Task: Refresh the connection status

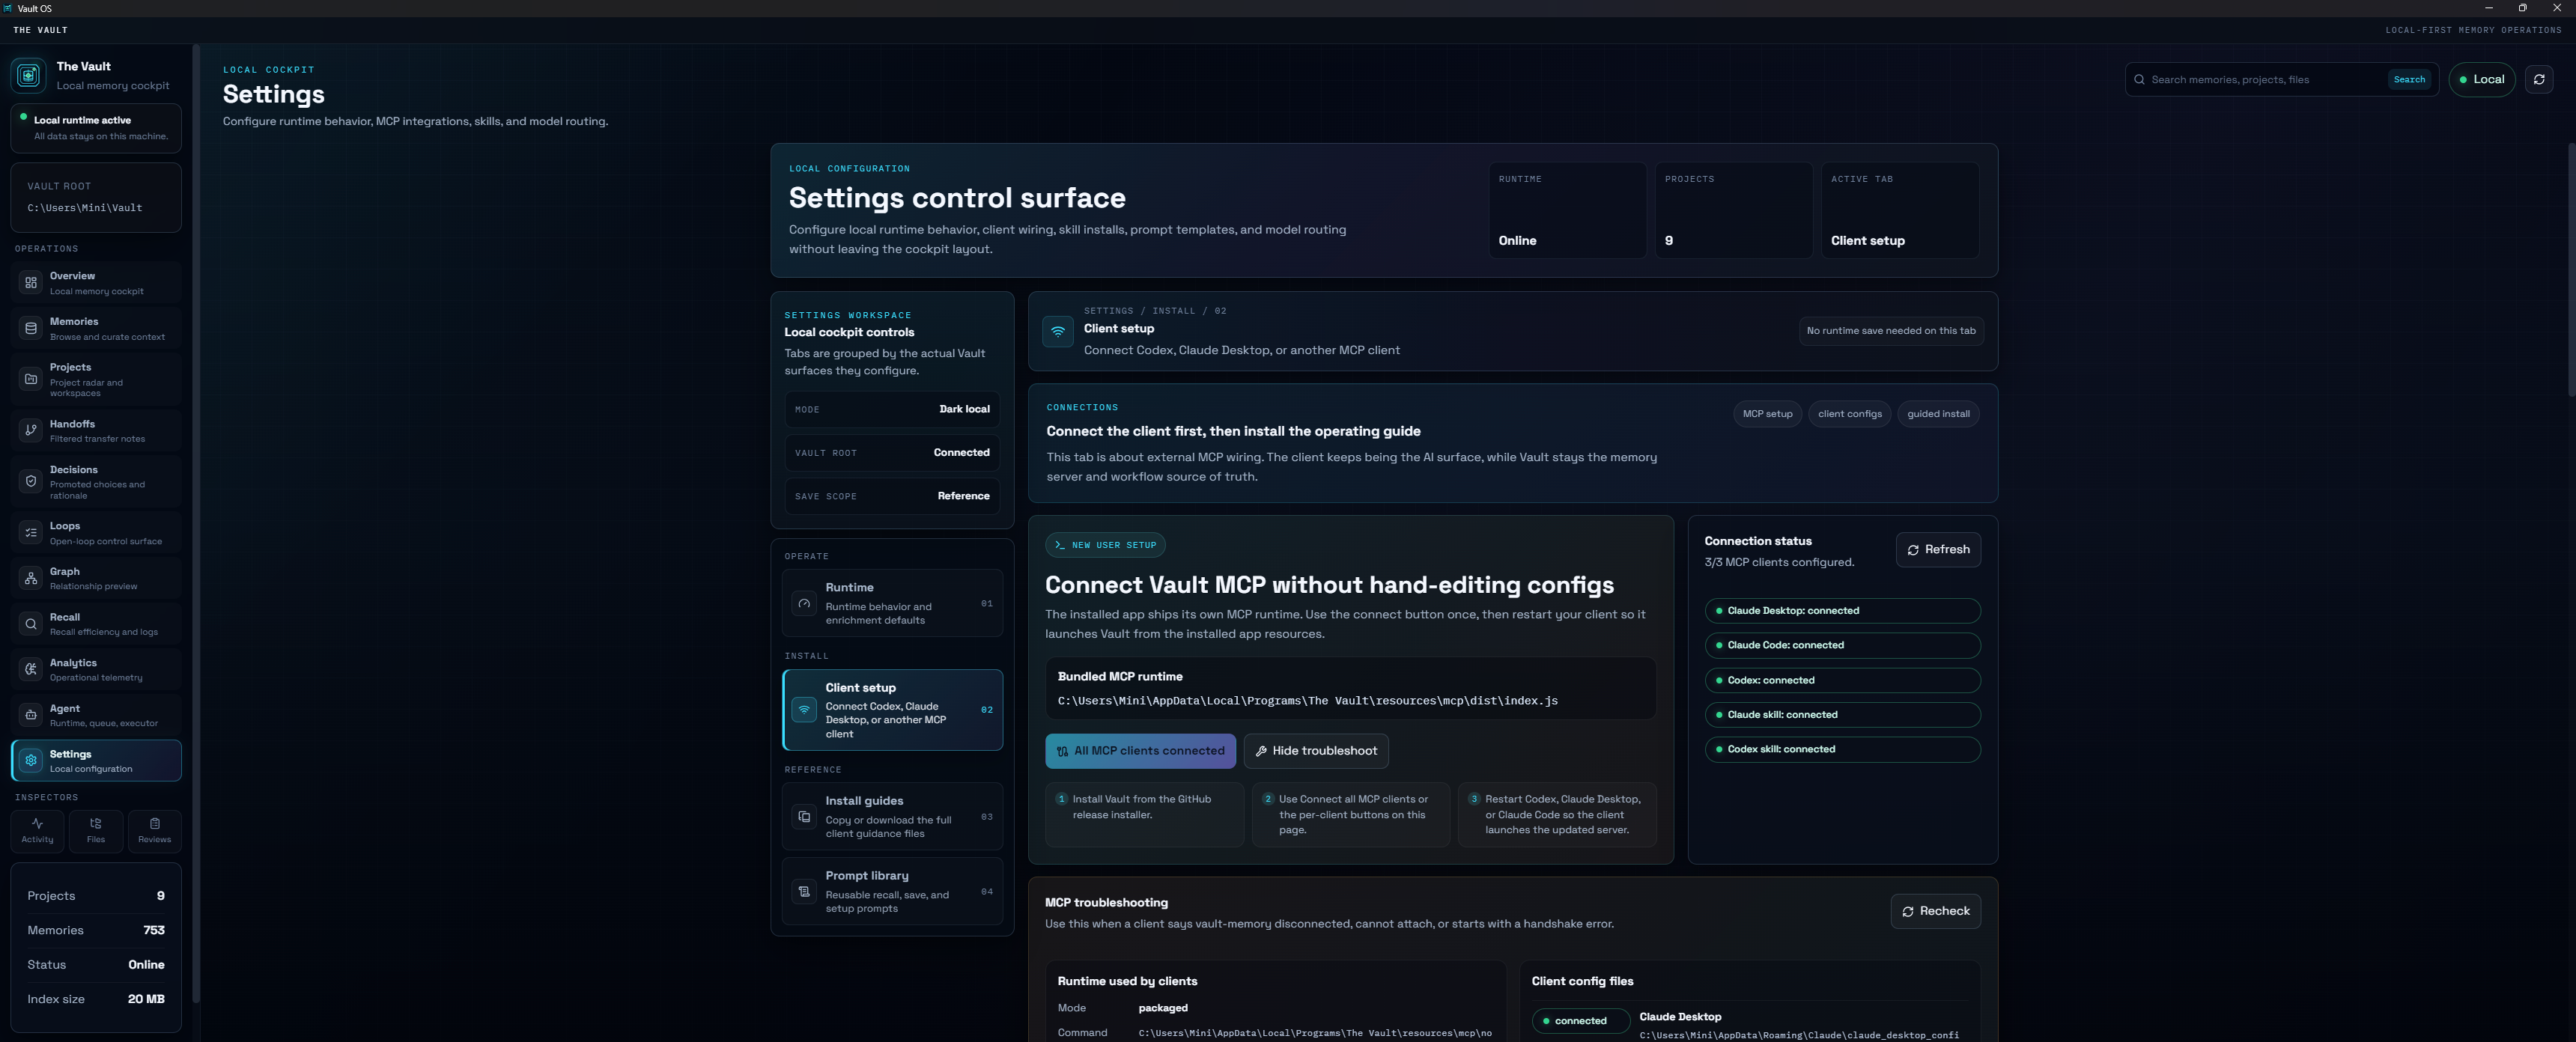Action: point(1938,550)
